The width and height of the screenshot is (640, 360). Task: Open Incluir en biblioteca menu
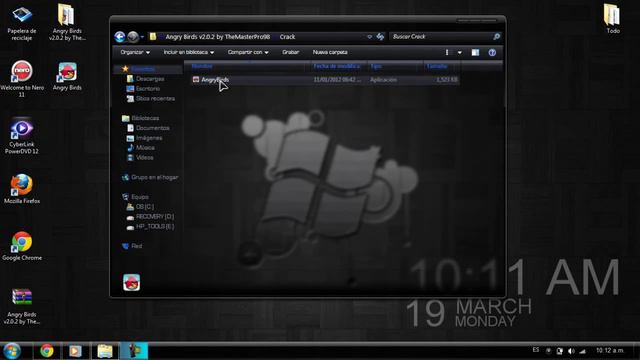pos(189,52)
